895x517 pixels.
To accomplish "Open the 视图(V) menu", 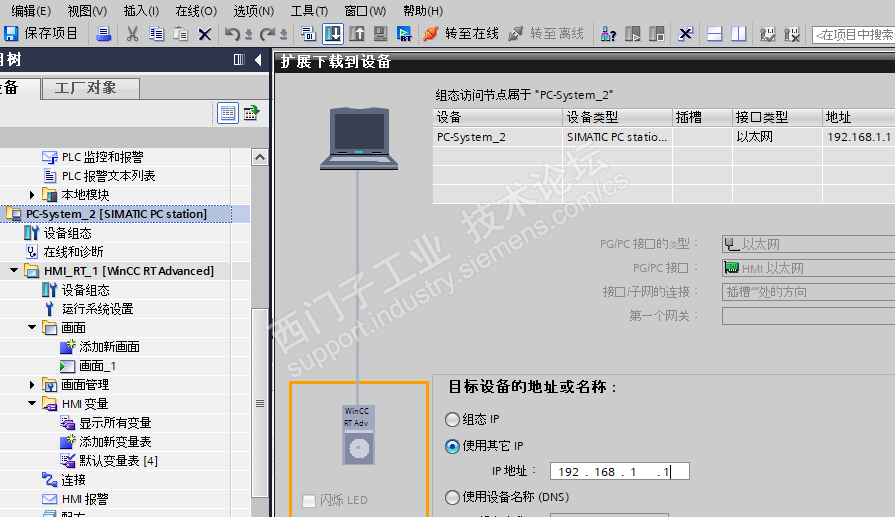I will pyautogui.click(x=87, y=11).
